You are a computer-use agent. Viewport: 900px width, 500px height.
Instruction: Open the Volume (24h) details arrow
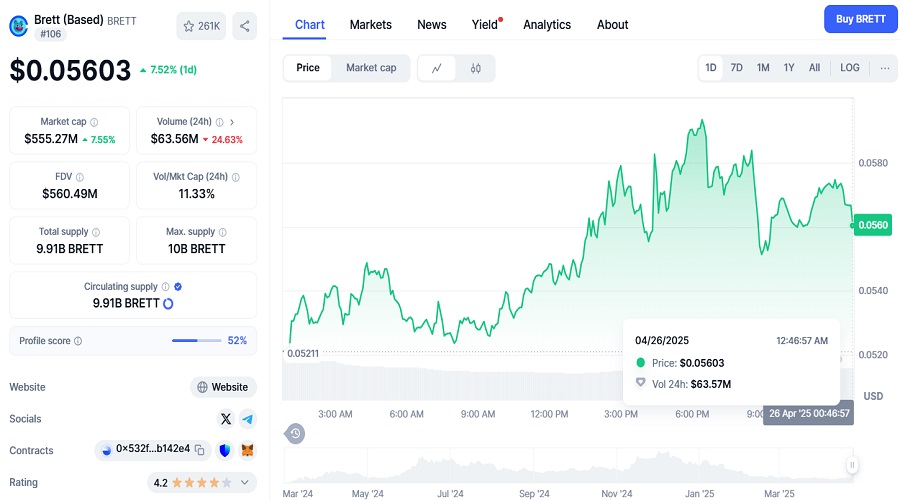(x=232, y=122)
